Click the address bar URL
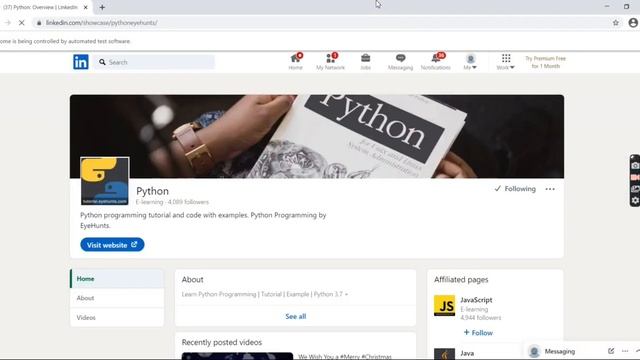Viewport: 640px width, 360px height. point(101,23)
